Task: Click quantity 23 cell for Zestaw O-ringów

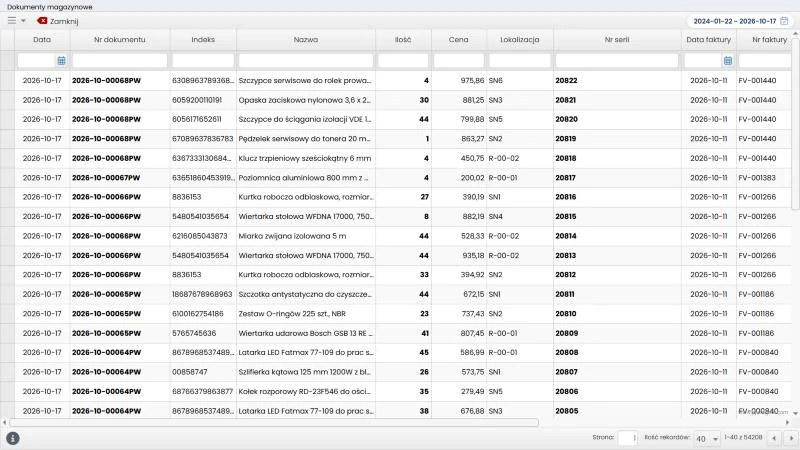Action: point(403,314)
